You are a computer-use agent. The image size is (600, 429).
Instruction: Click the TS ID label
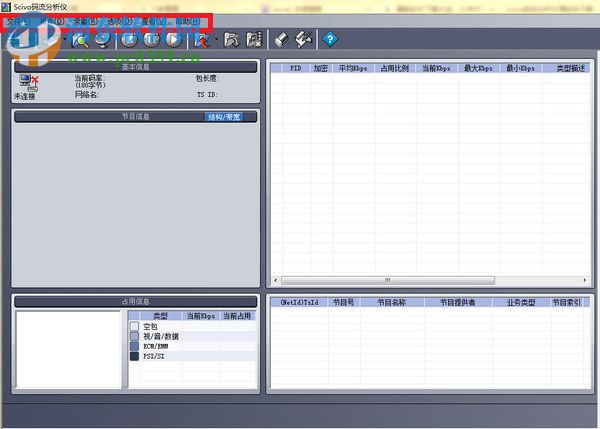pyautogui.click(x=207, y=95)
